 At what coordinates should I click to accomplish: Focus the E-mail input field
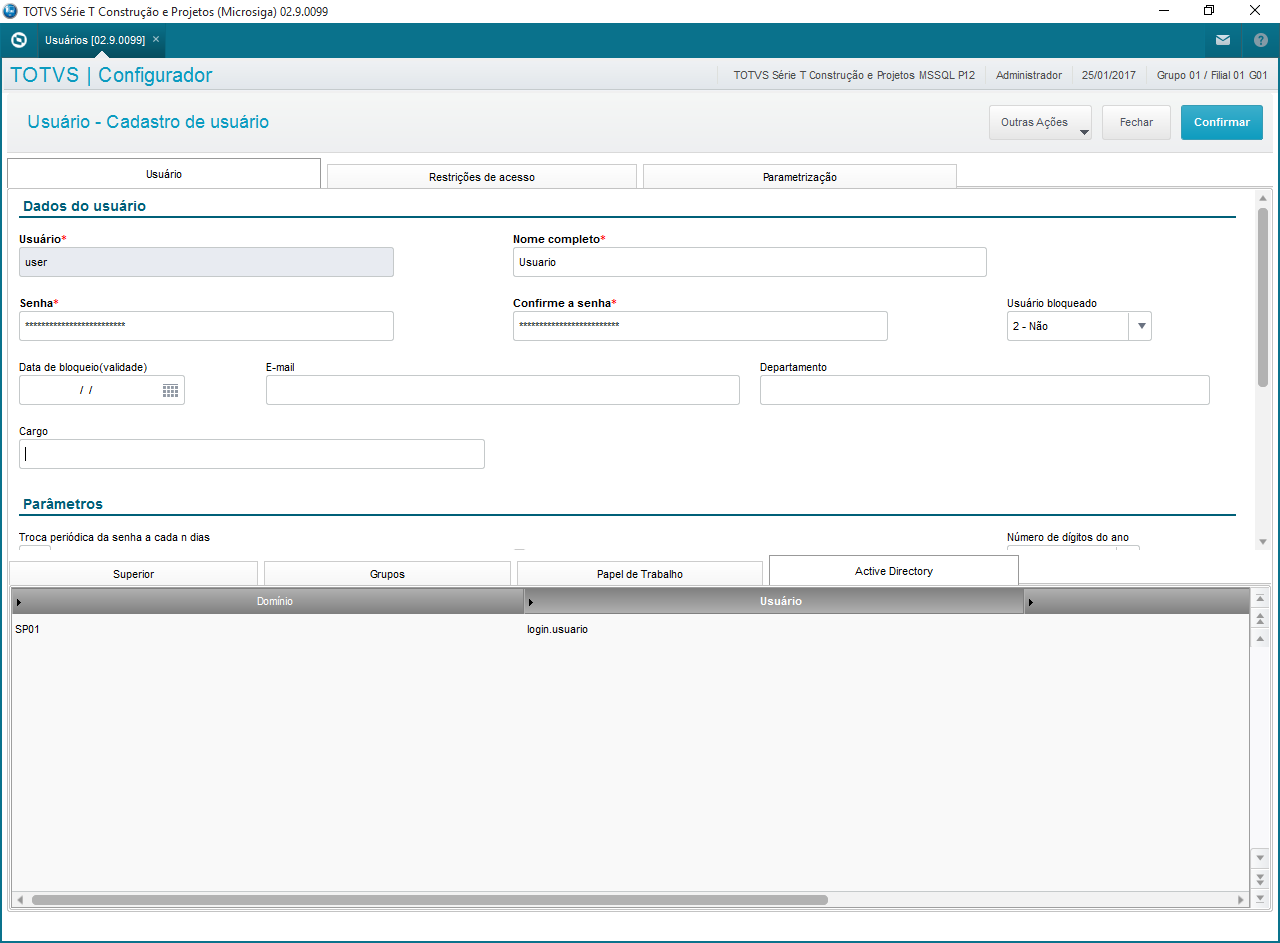pyautogui.click(x=503, y=390)
